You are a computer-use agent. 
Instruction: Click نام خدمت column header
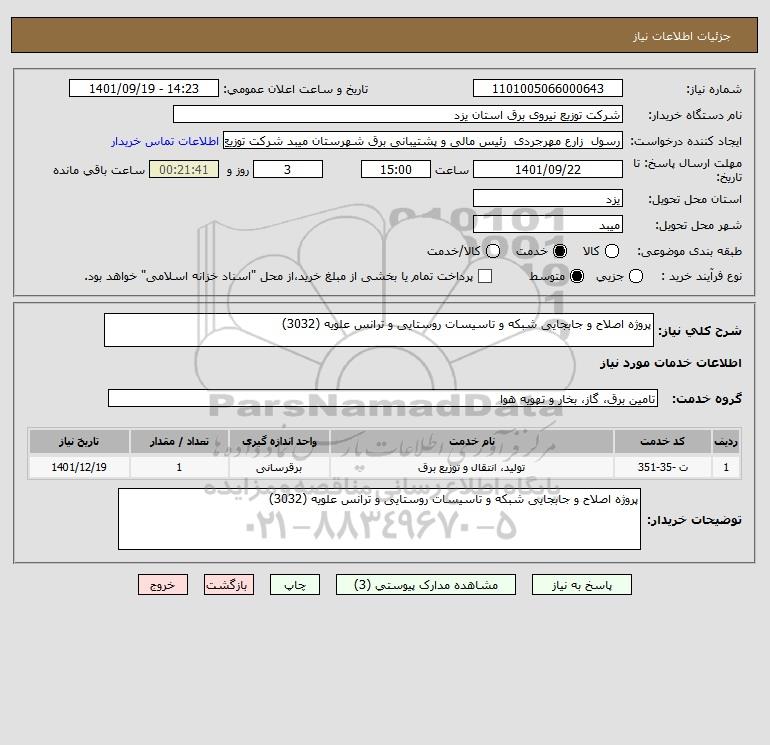[x=471, y=441]
